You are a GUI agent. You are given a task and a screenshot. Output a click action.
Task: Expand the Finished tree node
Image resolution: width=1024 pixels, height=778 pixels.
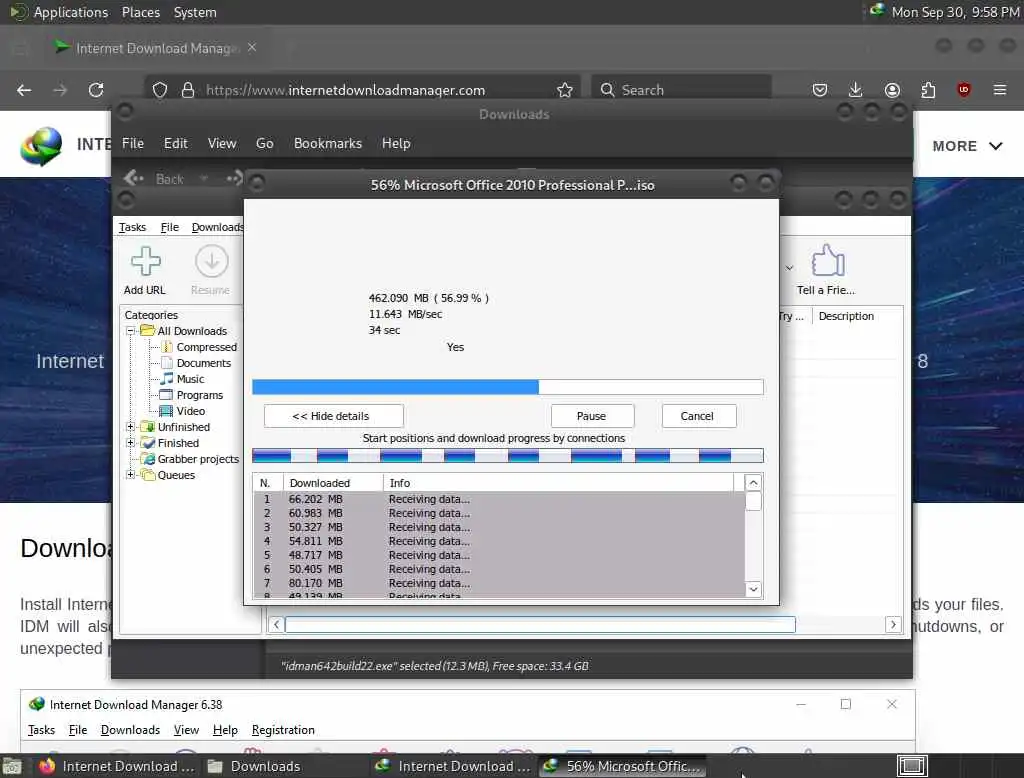click(x=131, y=443)
